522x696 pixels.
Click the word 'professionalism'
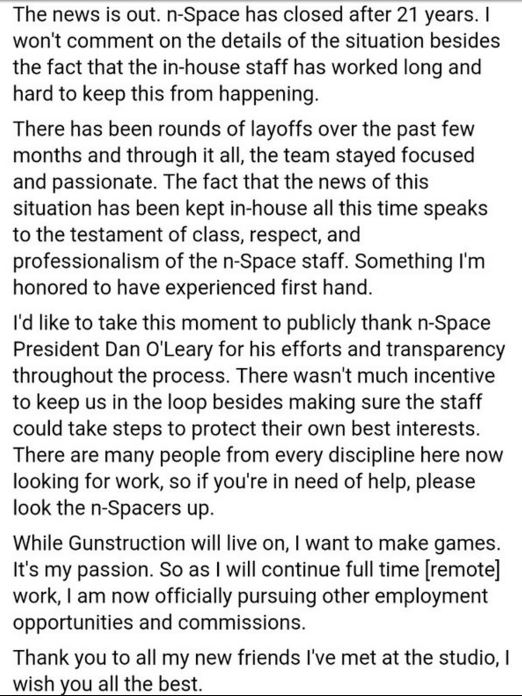[86, 261]
